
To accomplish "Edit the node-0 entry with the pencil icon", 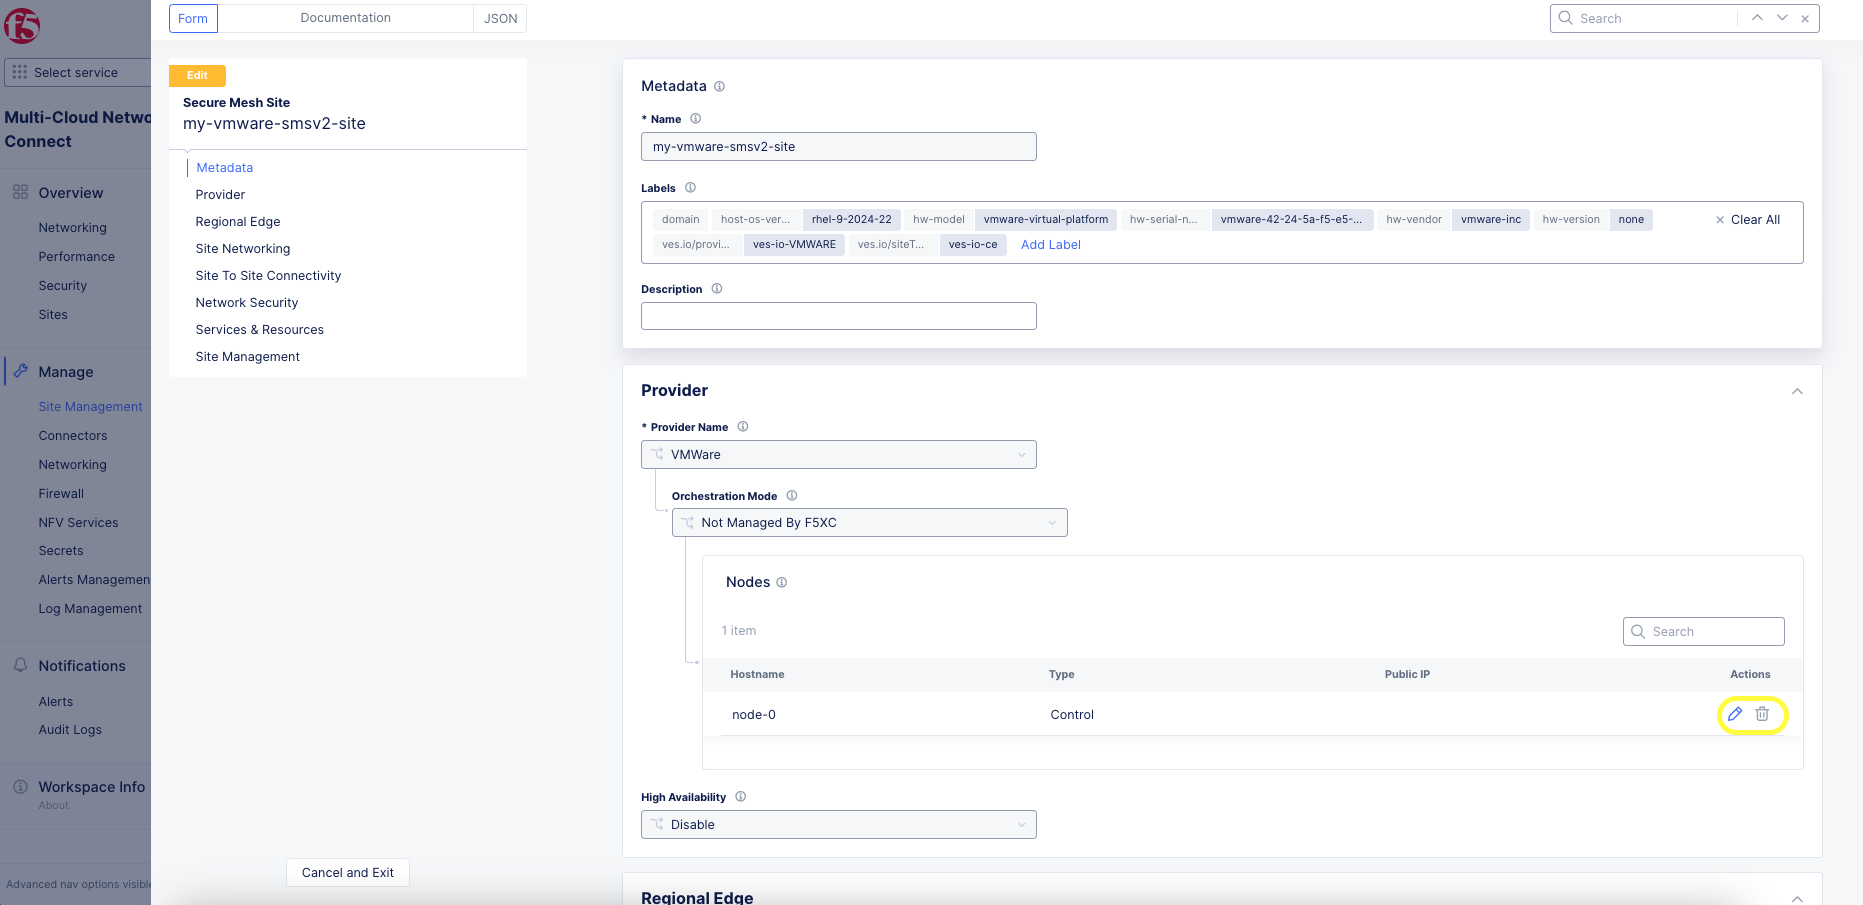I will pos(1736,714).
